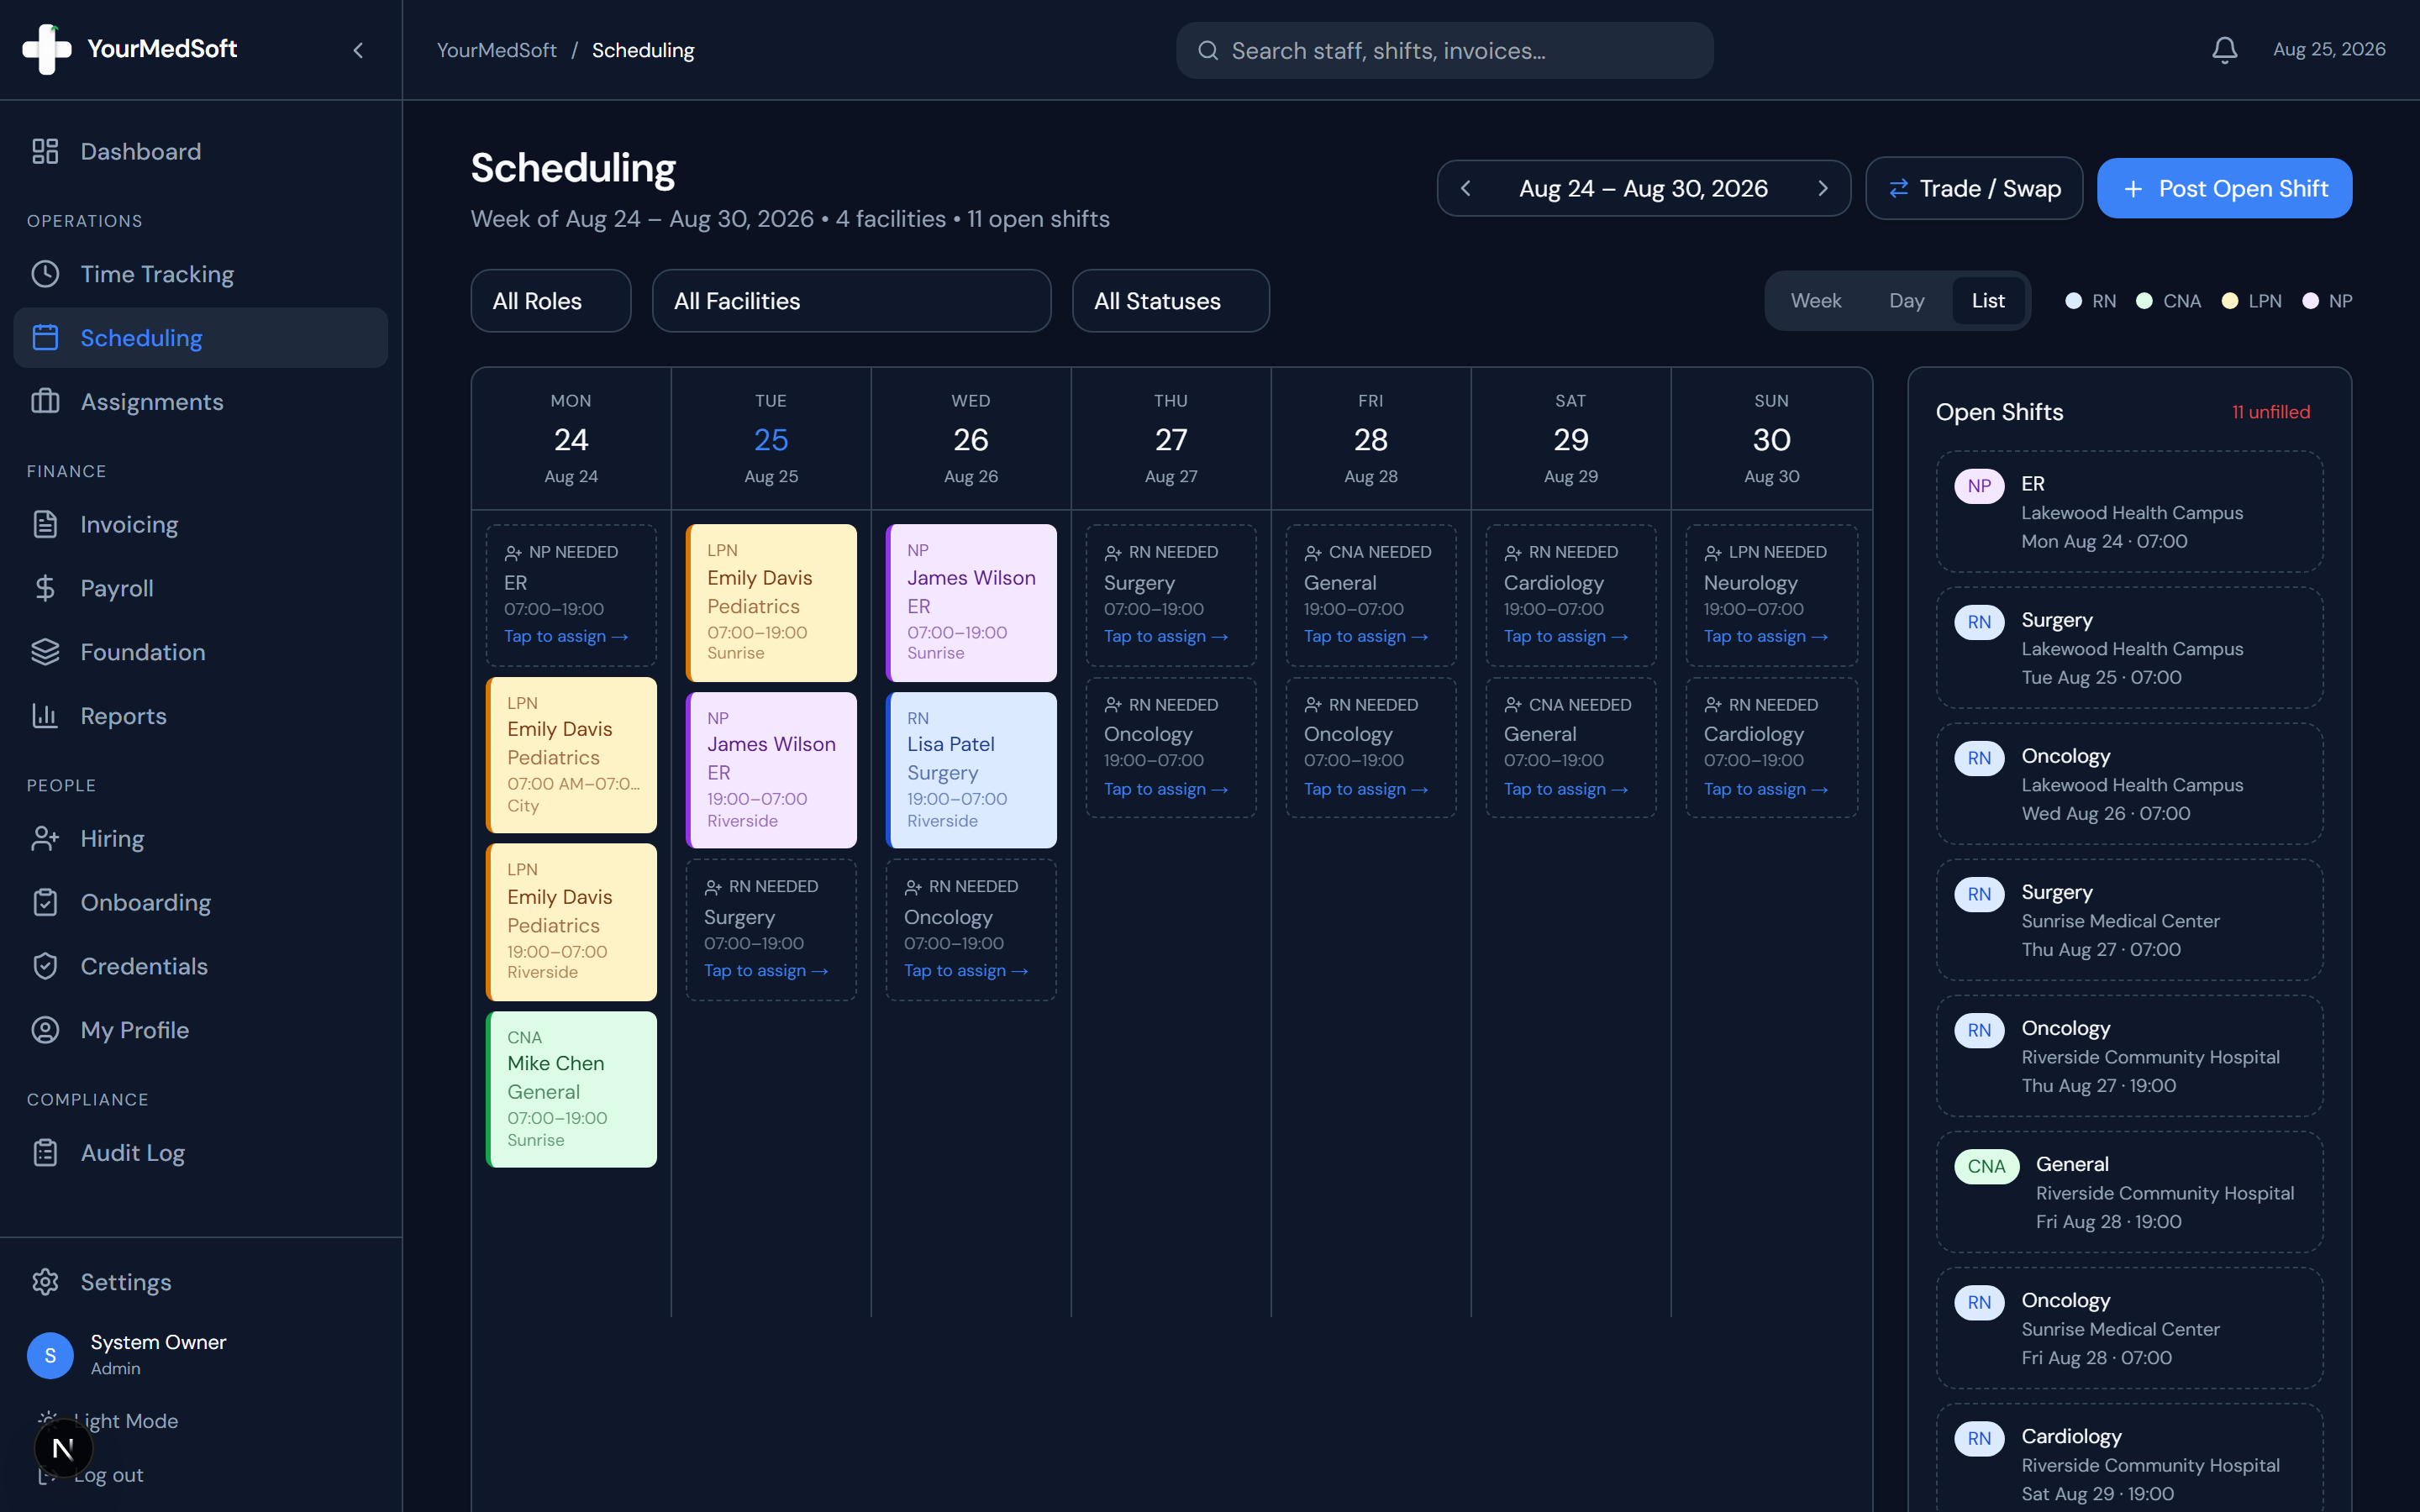
Task: Open the All Facilities filter dropdown
Action: point(851,301)
